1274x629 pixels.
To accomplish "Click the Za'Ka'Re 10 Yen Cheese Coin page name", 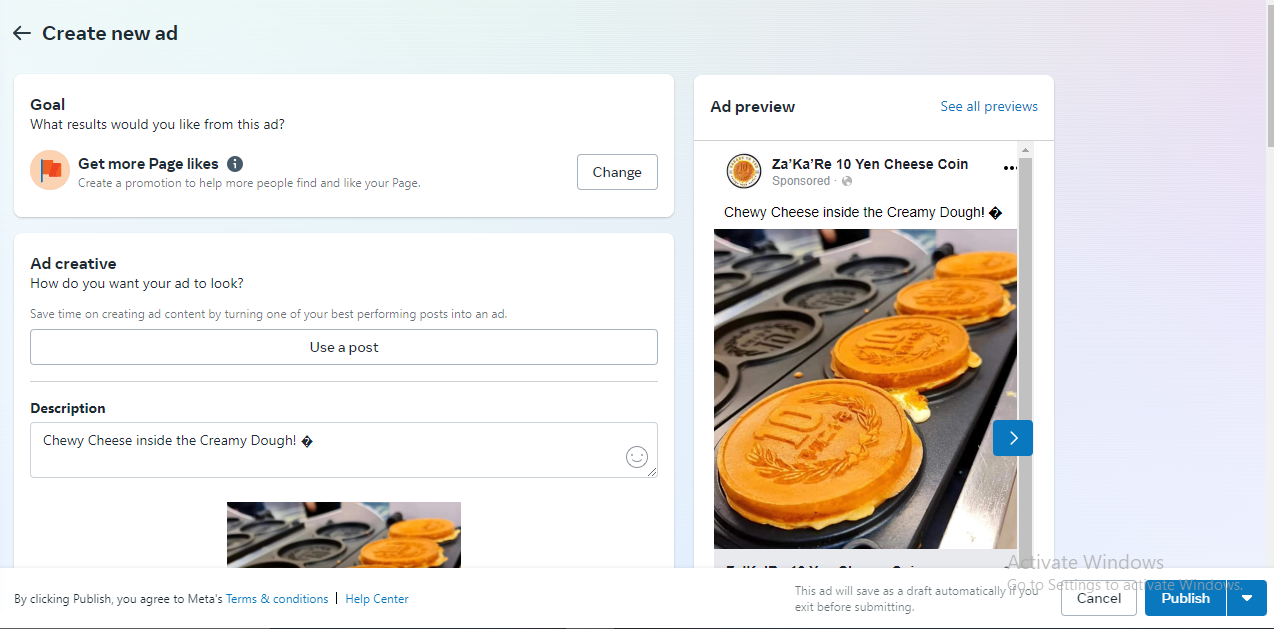I will coord(870,164).
